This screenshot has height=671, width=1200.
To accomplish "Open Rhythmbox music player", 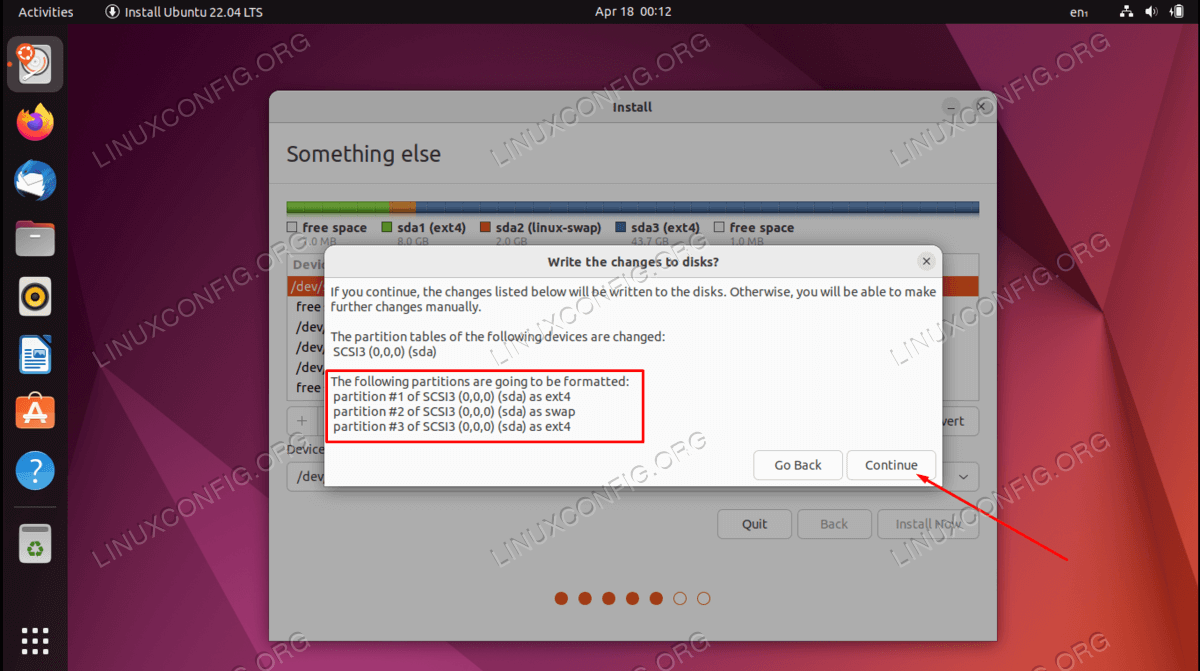I will click(35, 297).
